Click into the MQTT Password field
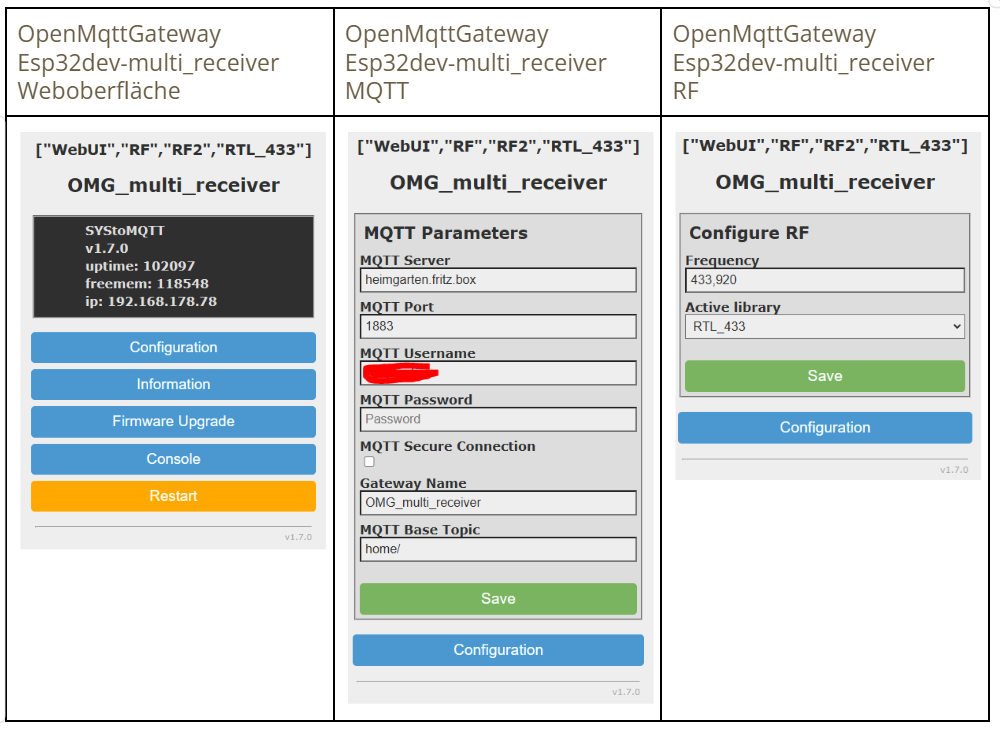 (498, 420)
